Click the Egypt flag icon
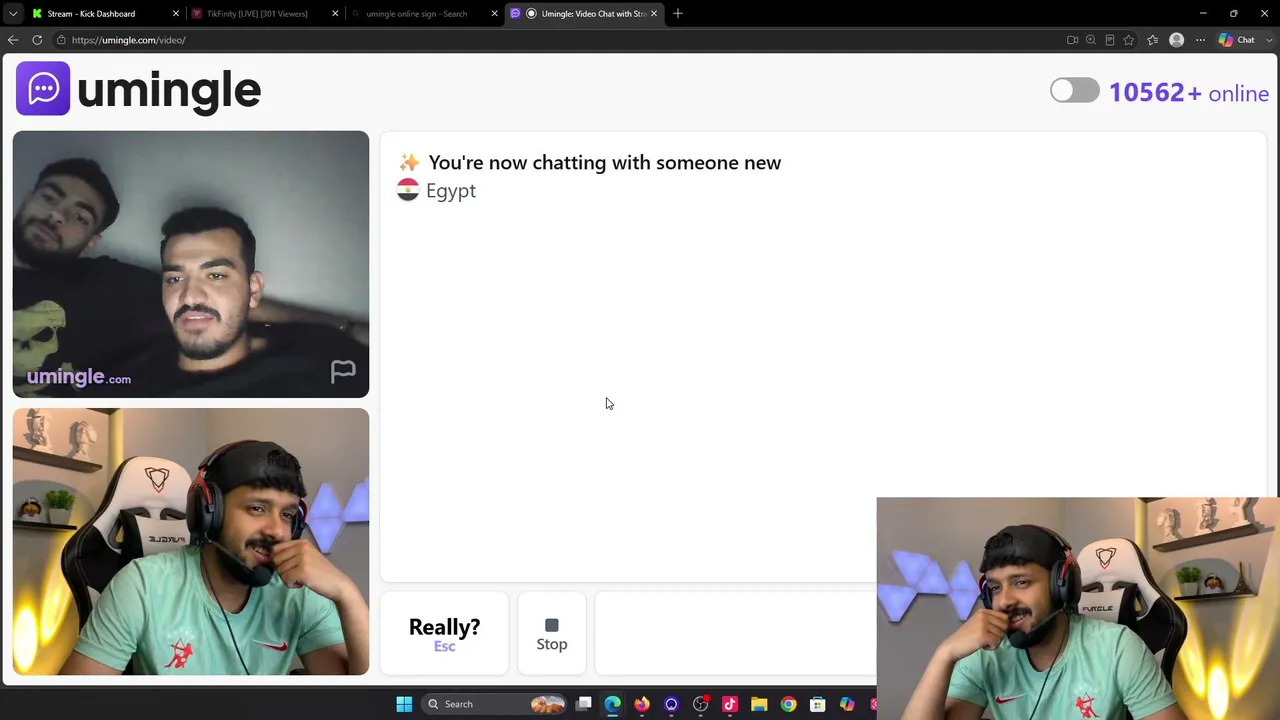The image size is (1280, 720). pyautogui.click(x=408, y=190)
